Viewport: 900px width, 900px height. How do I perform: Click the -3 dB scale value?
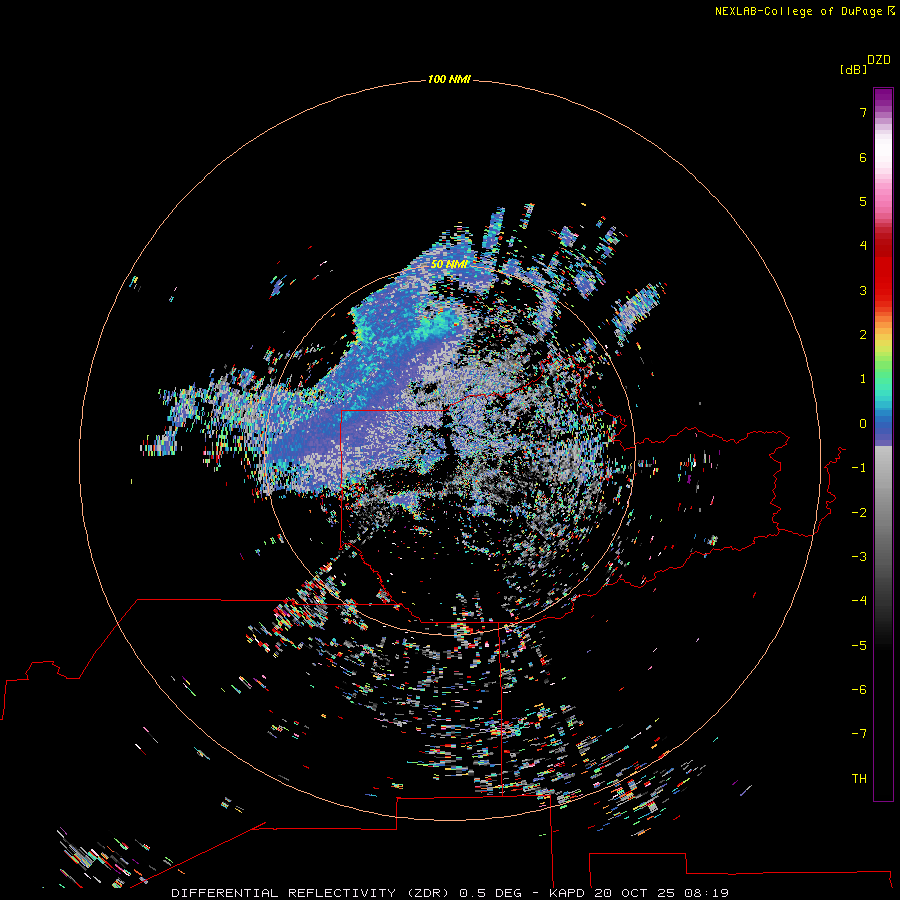pos(859,557)
